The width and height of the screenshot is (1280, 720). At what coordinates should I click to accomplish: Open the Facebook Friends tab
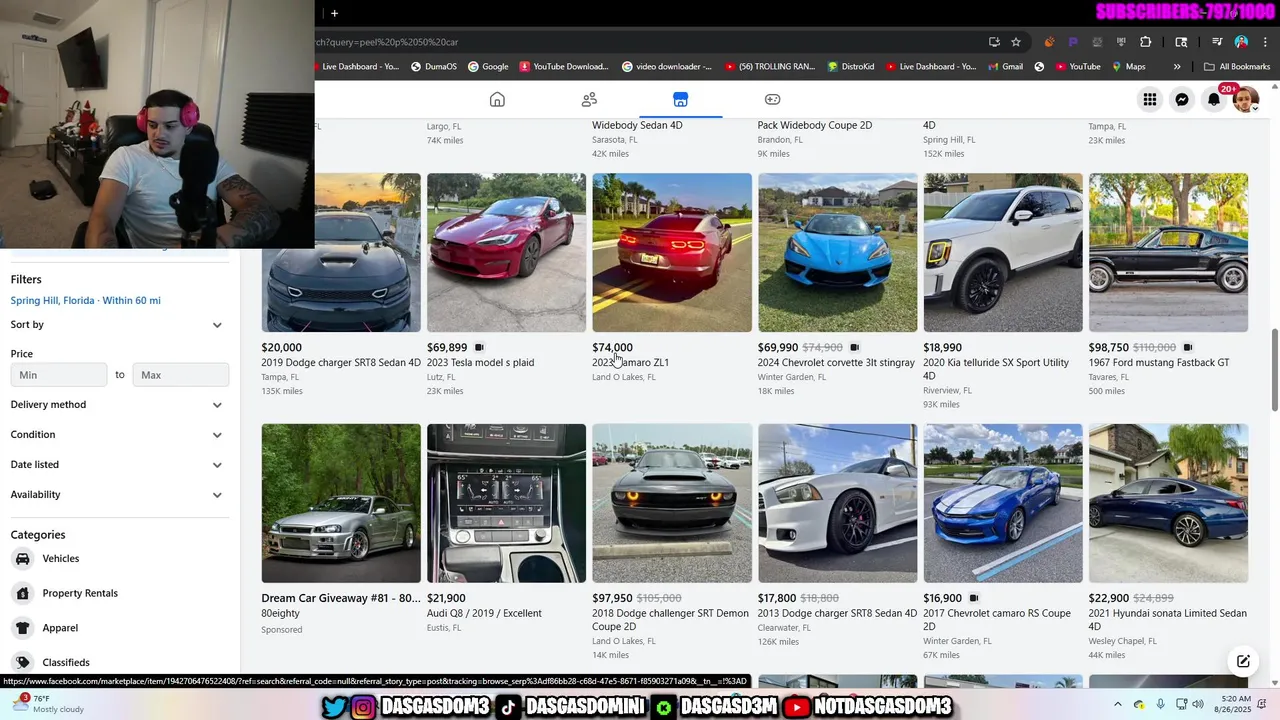coord(589,99)
